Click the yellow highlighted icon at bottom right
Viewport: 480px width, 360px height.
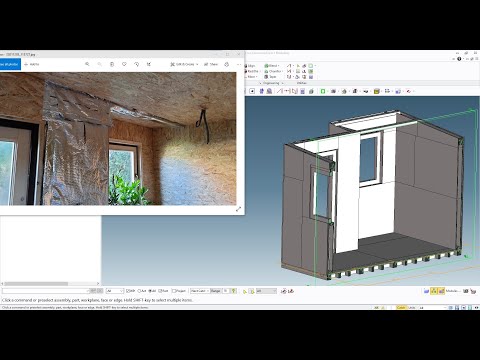pos(434,291)
